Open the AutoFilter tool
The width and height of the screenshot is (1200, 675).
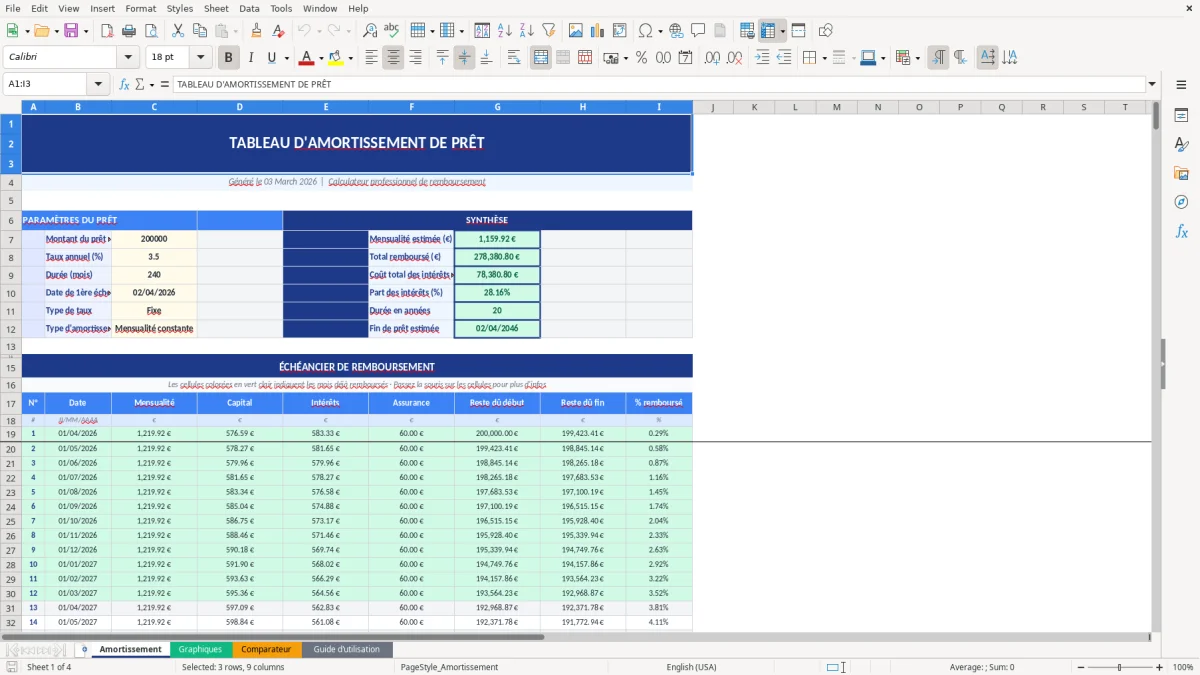(547, 31)
